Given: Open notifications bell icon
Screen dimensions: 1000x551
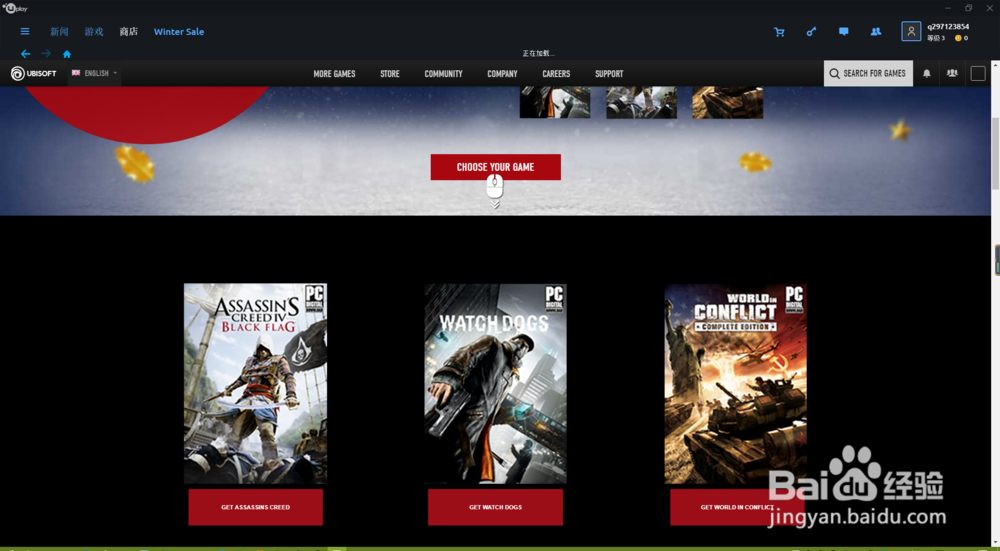Looking at the screenshot, I should click(927, 73).
